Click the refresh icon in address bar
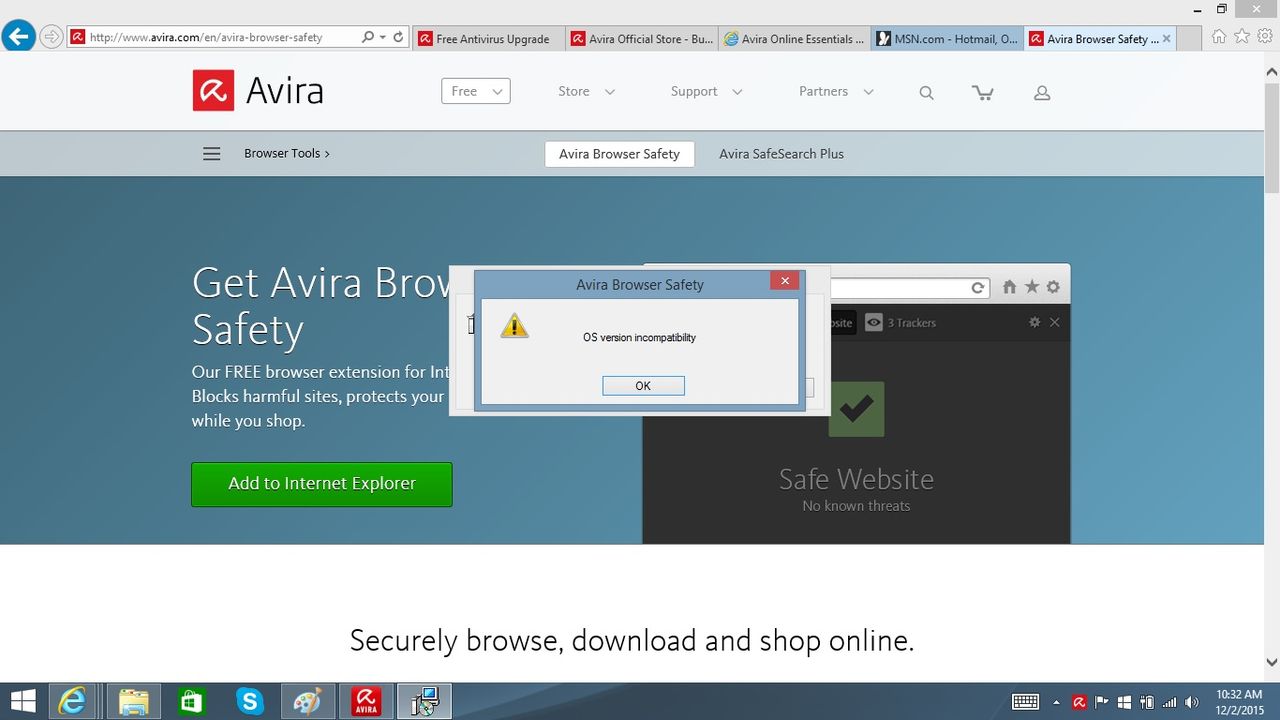This screenshot has width=1280, height=720. (x=398, y=37)
